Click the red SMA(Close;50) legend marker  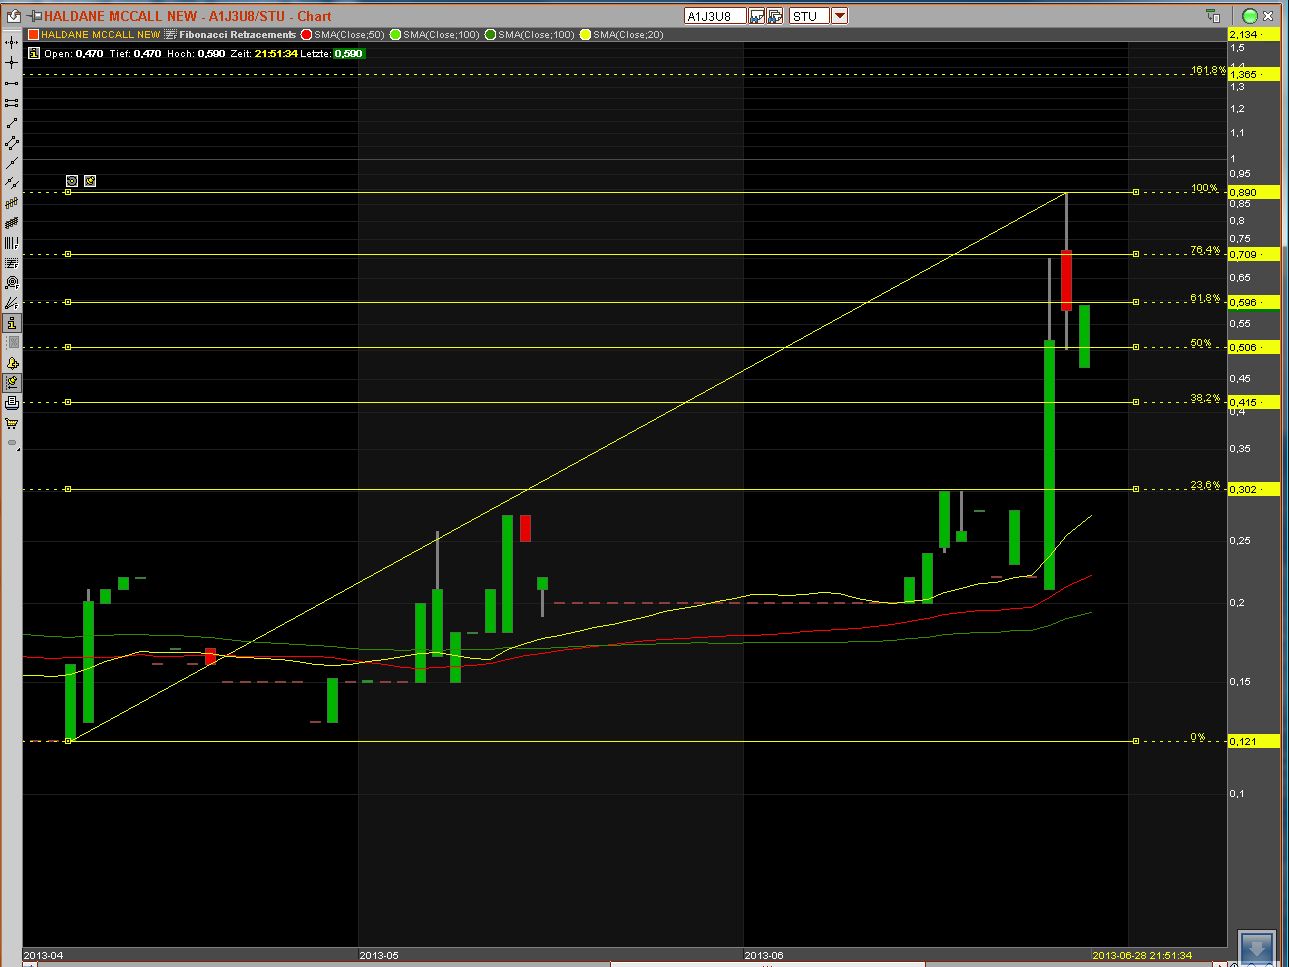(307, 35)
